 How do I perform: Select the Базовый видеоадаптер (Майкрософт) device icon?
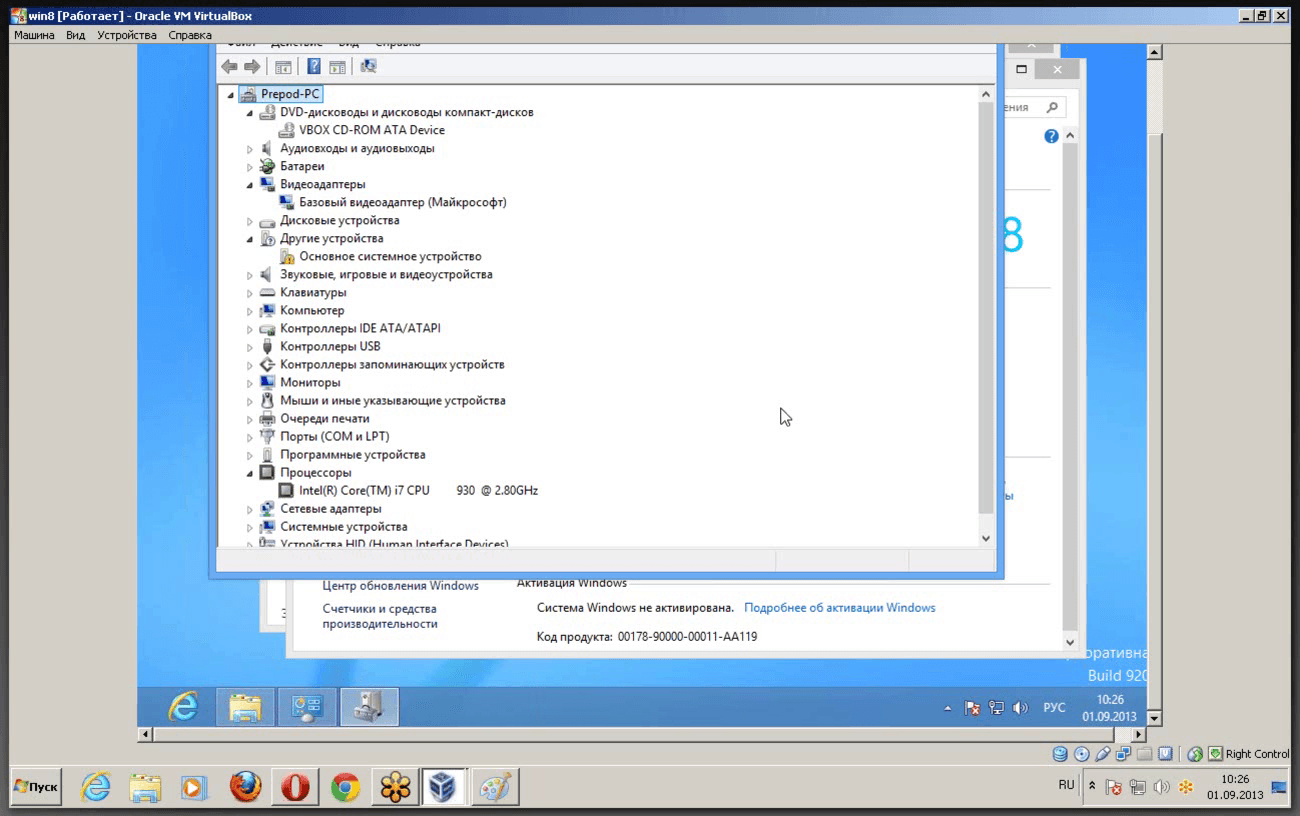pos(286,202)
